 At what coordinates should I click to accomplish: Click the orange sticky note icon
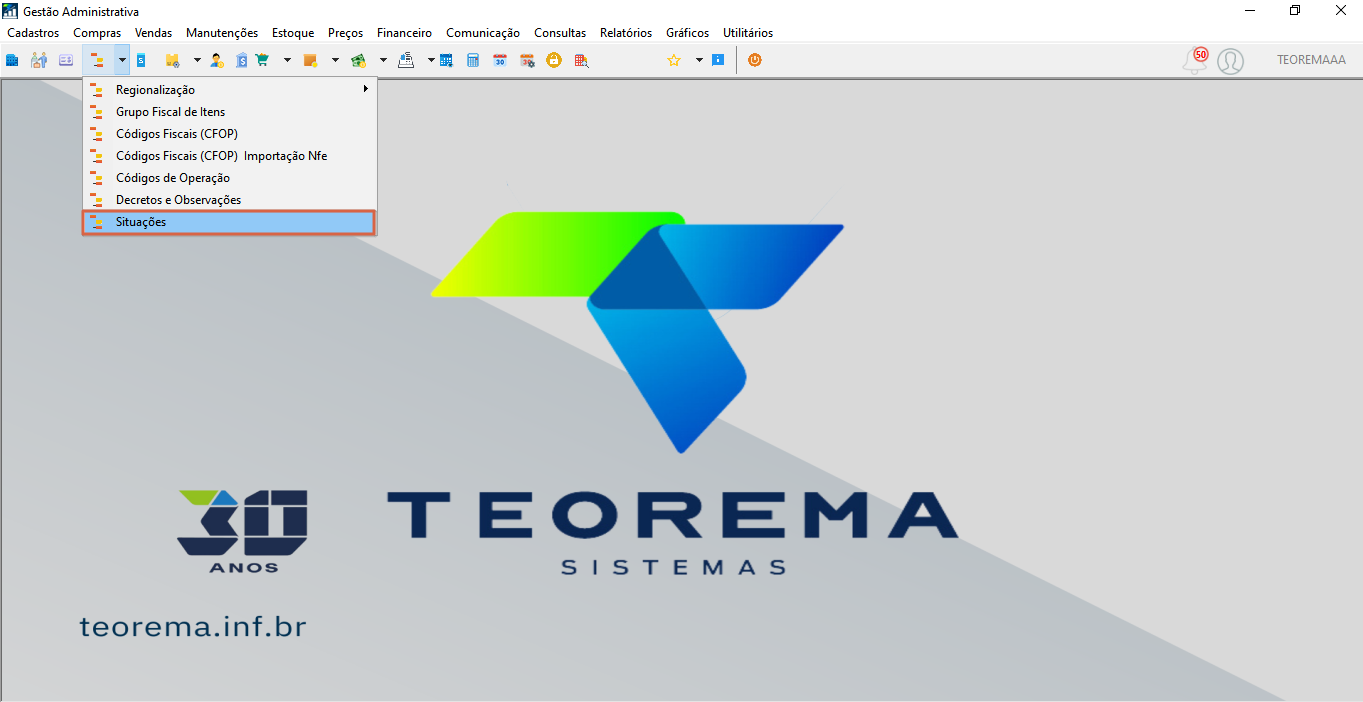tap(311, 60)
